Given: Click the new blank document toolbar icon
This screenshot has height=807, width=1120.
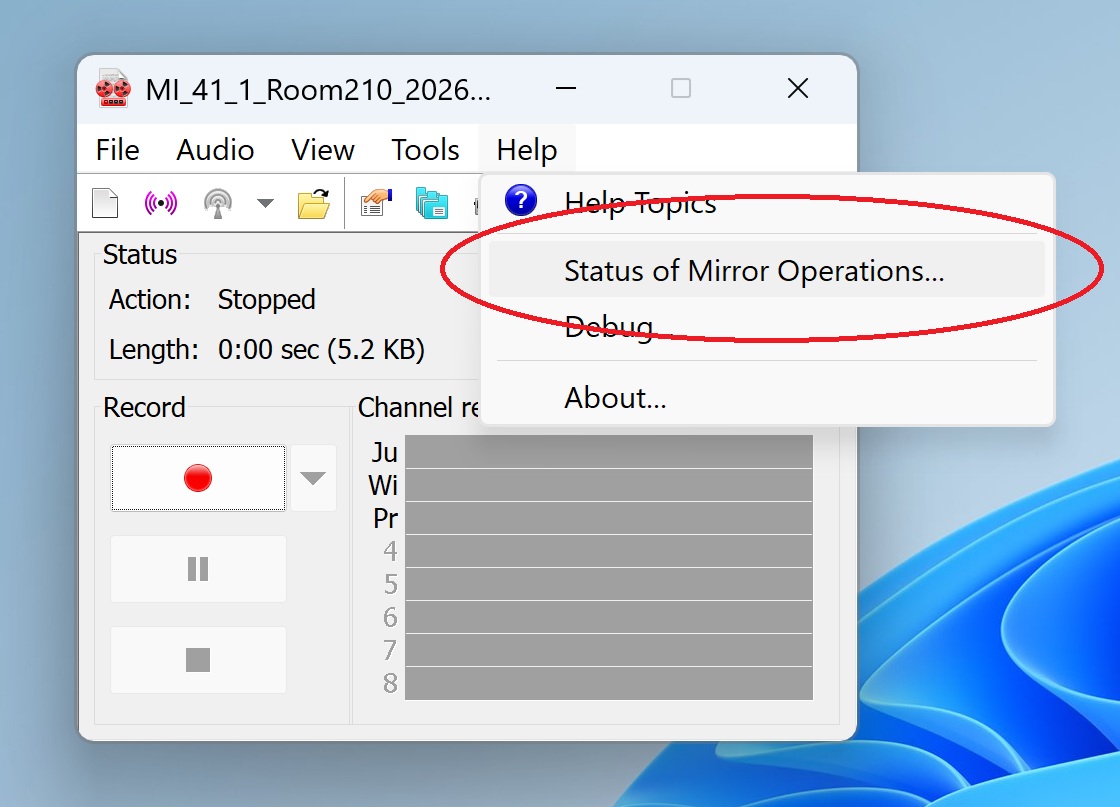Looking at the screenshot, I should point(105,203).
